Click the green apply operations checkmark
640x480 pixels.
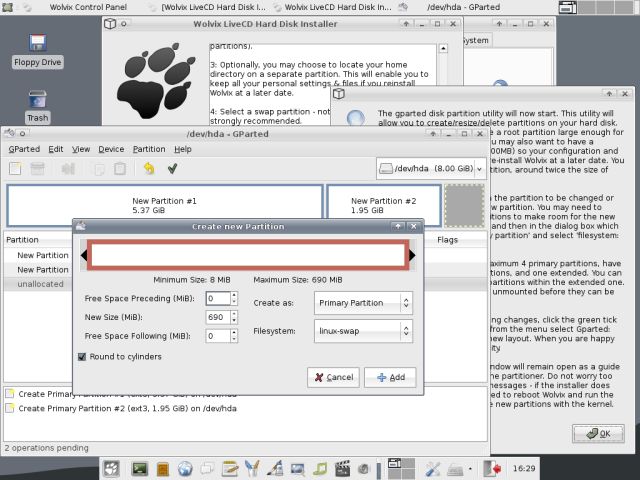173,169
